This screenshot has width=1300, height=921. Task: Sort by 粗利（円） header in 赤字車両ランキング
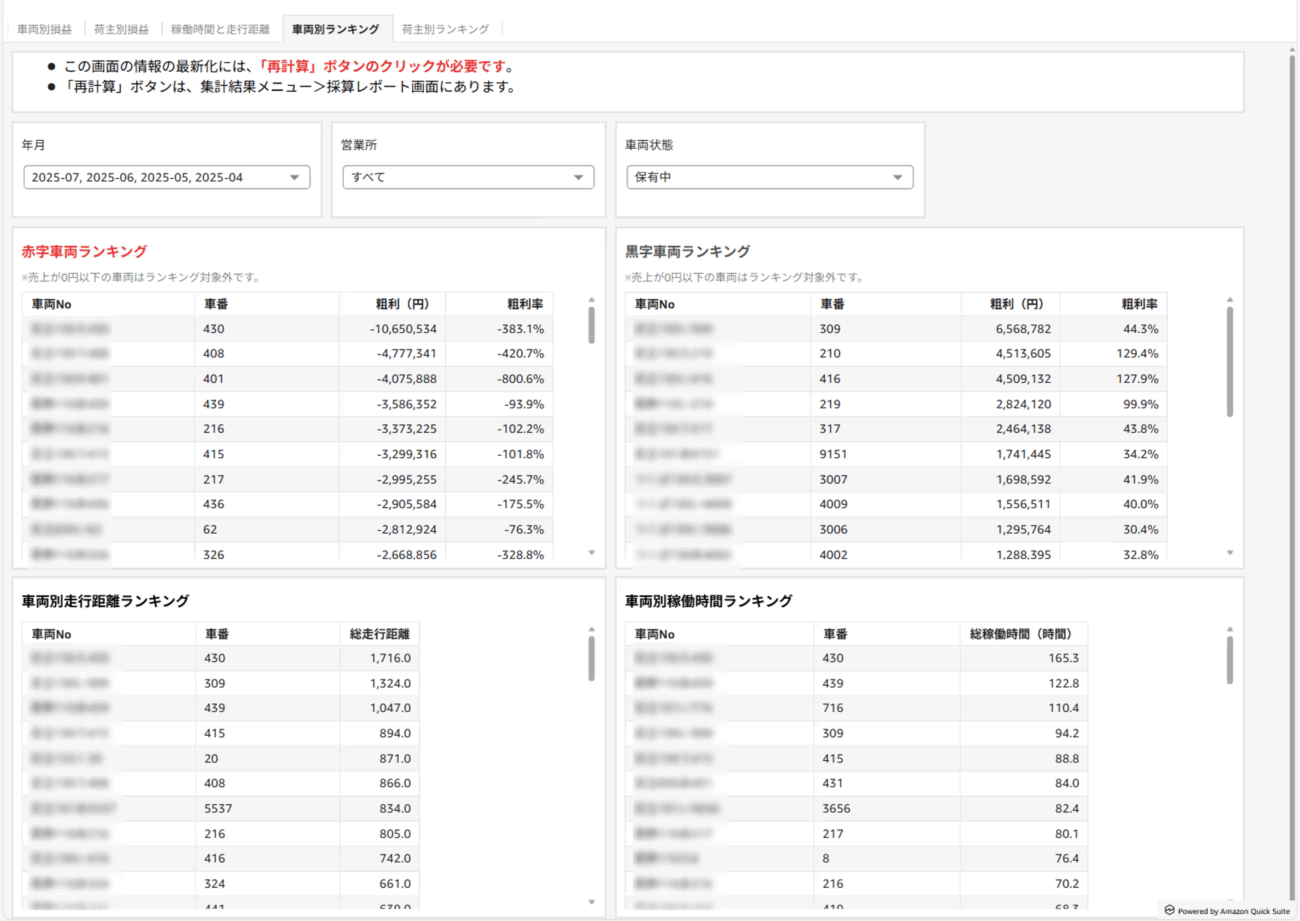click(x=403, y=304)
